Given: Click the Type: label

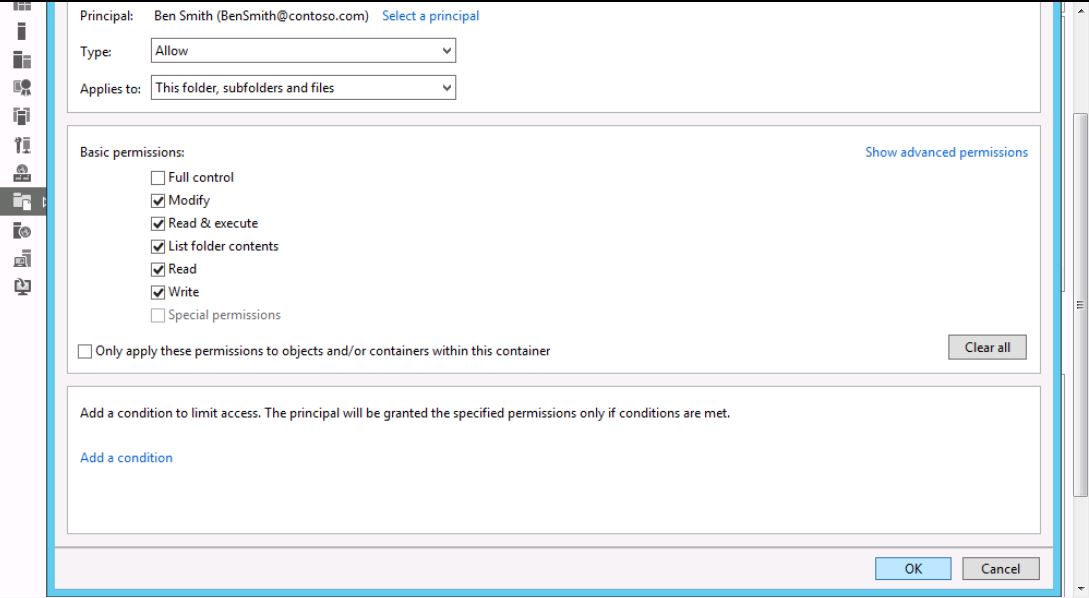Looking at the screenshot, I should [95, 52].
